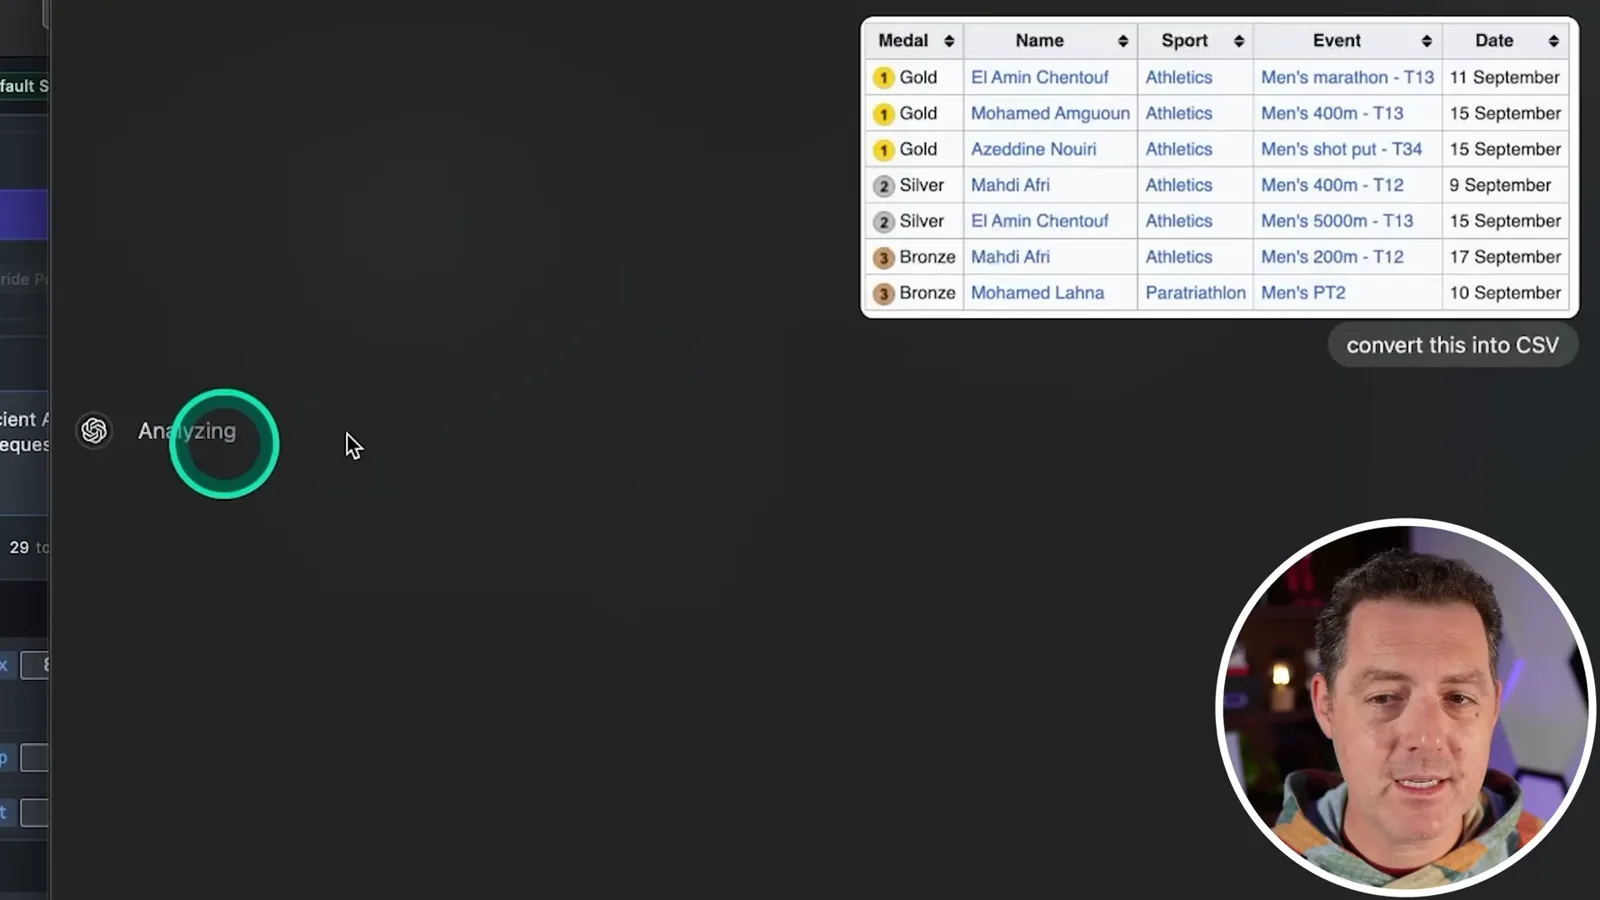1600x900 pixels.
Task: Open Athletics link in Mohamed Amguoun row
Action: point(1178,113)
